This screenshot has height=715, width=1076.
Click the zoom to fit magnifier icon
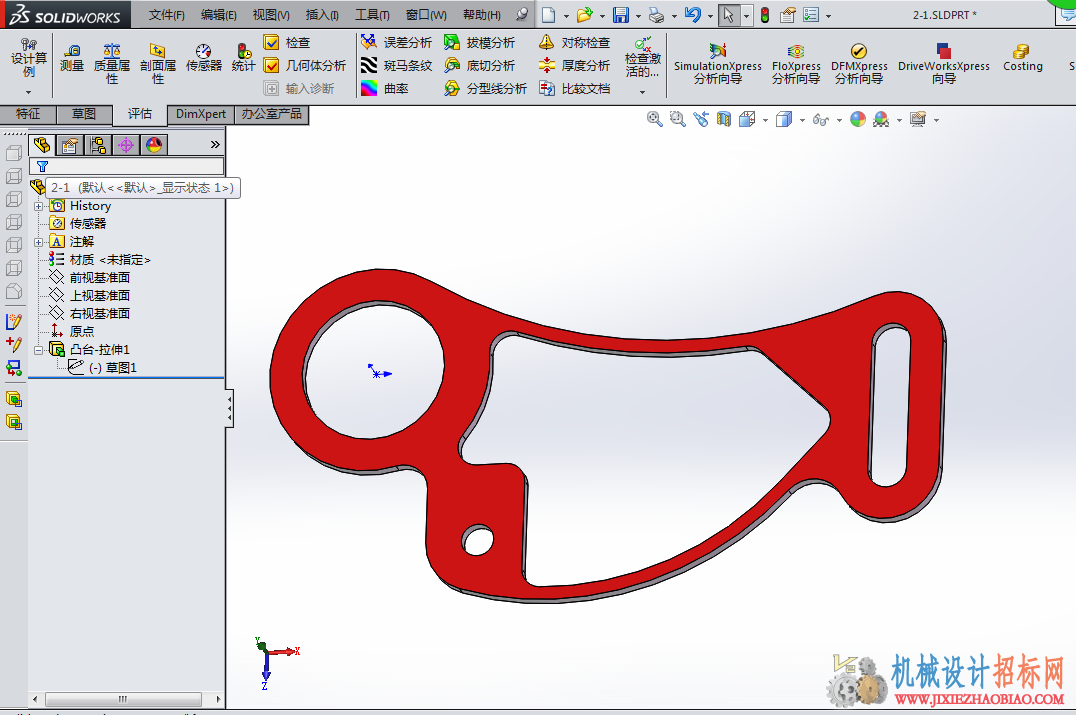(654, 119)
